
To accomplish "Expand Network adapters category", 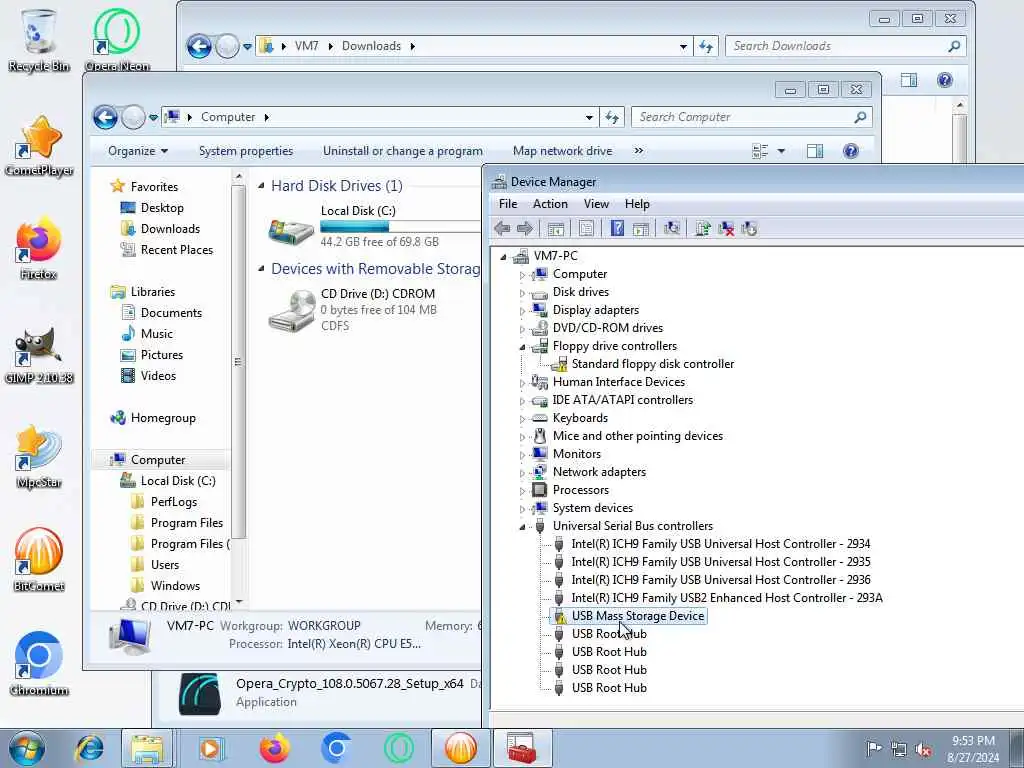I will click(x=522, y=473).
